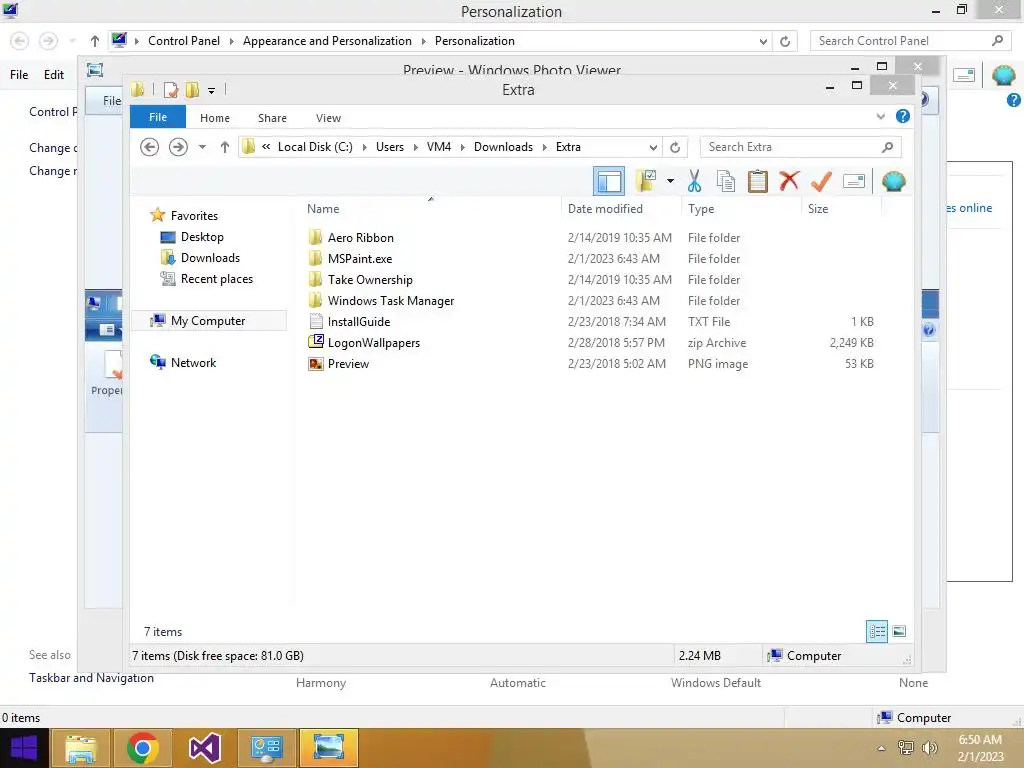Viewport: 1024px width, 768px height.
Task: Select the Aero Ribbon folder
Action: click(360, 238)
